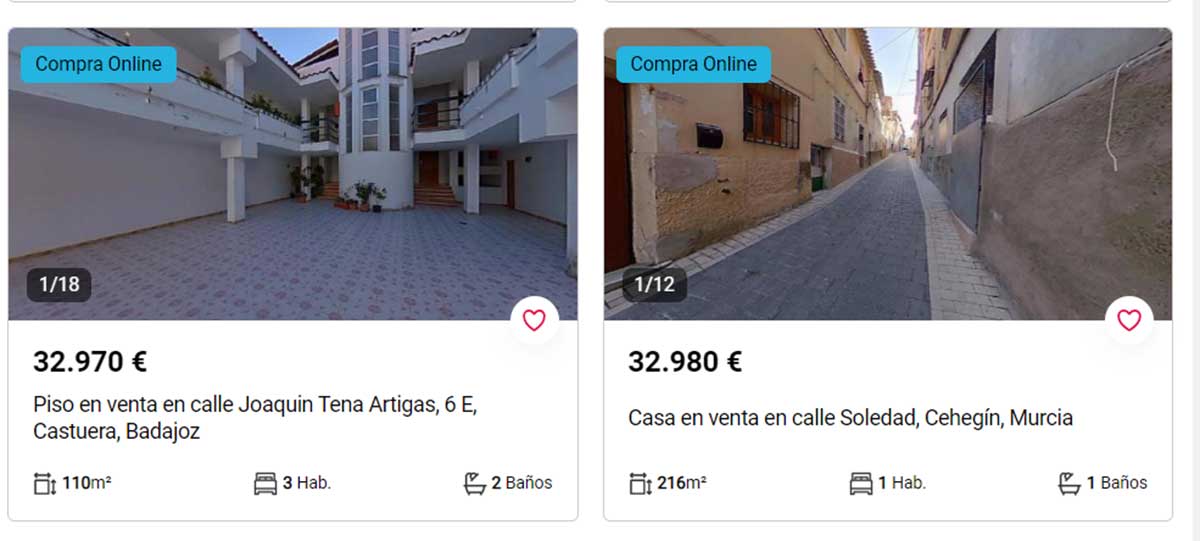Click the 32.980 € price

[685, 362]
